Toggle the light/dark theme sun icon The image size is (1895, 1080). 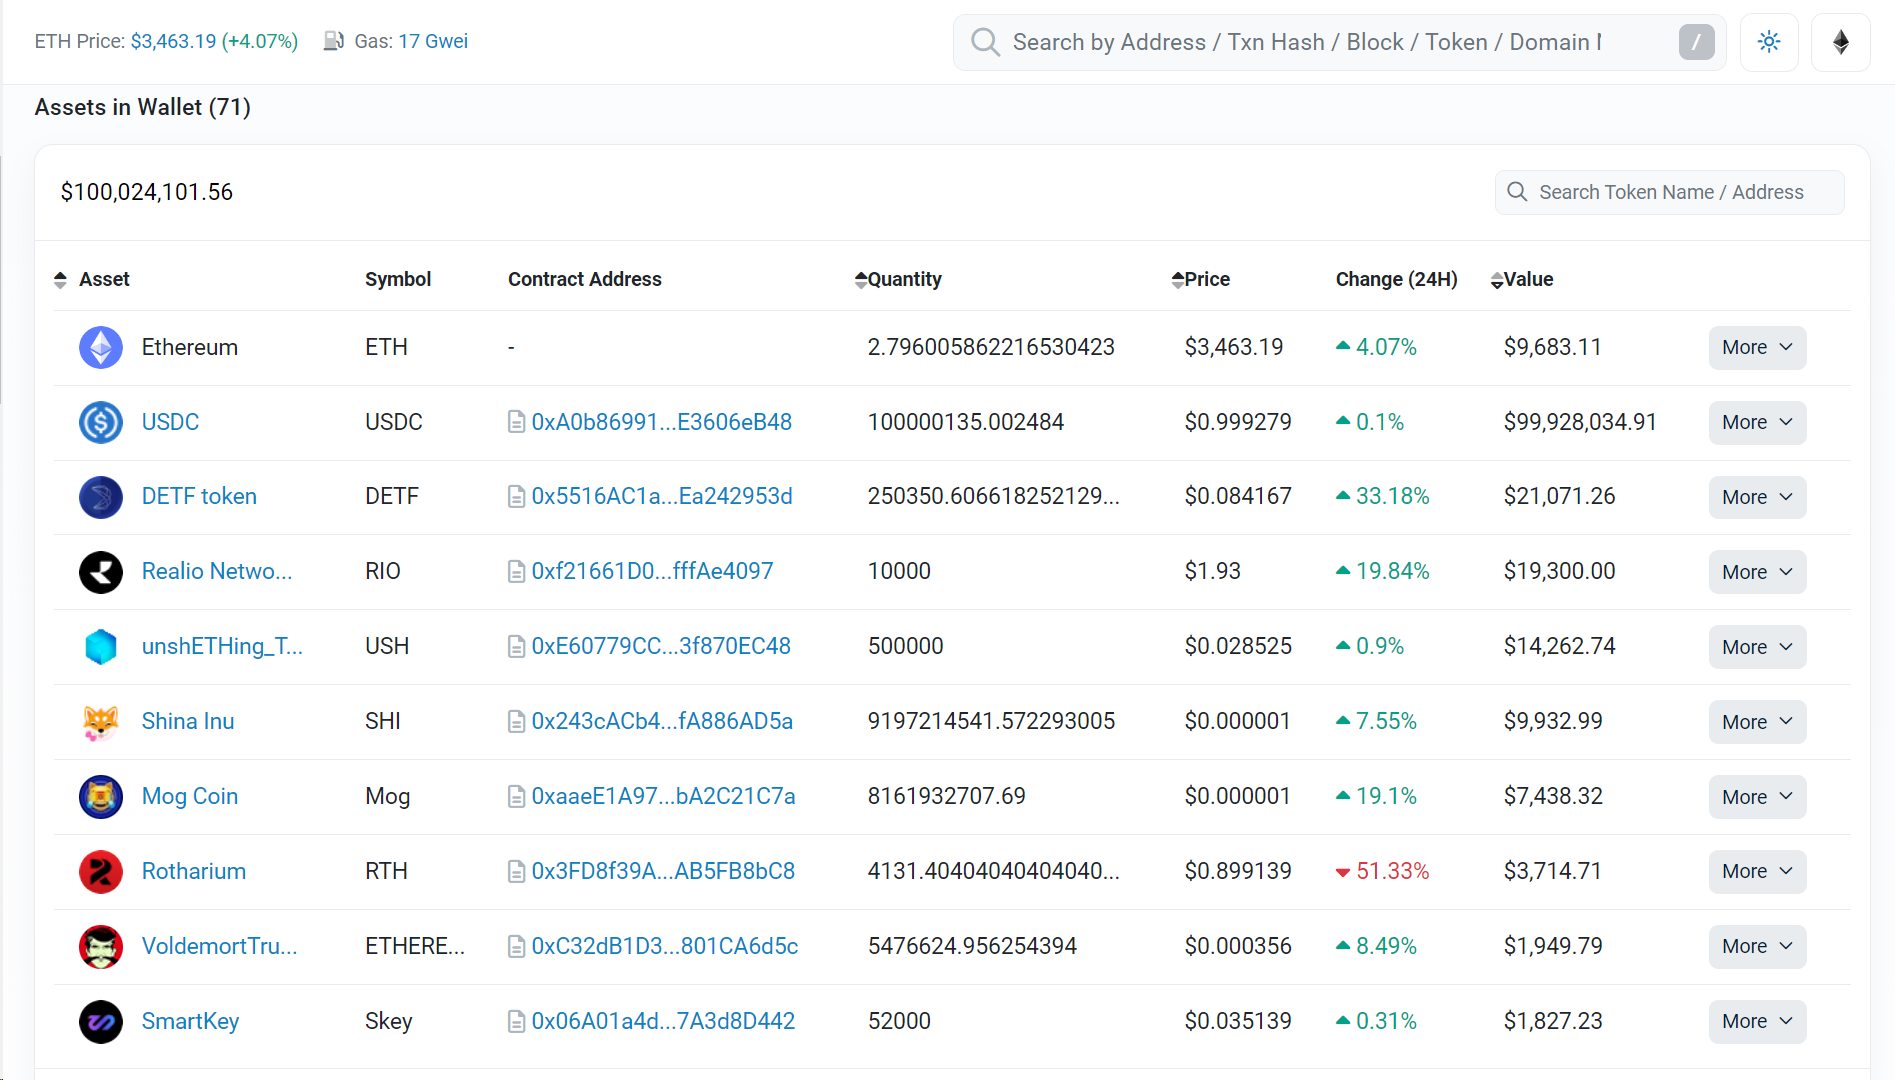click(x=1769, y=42)
